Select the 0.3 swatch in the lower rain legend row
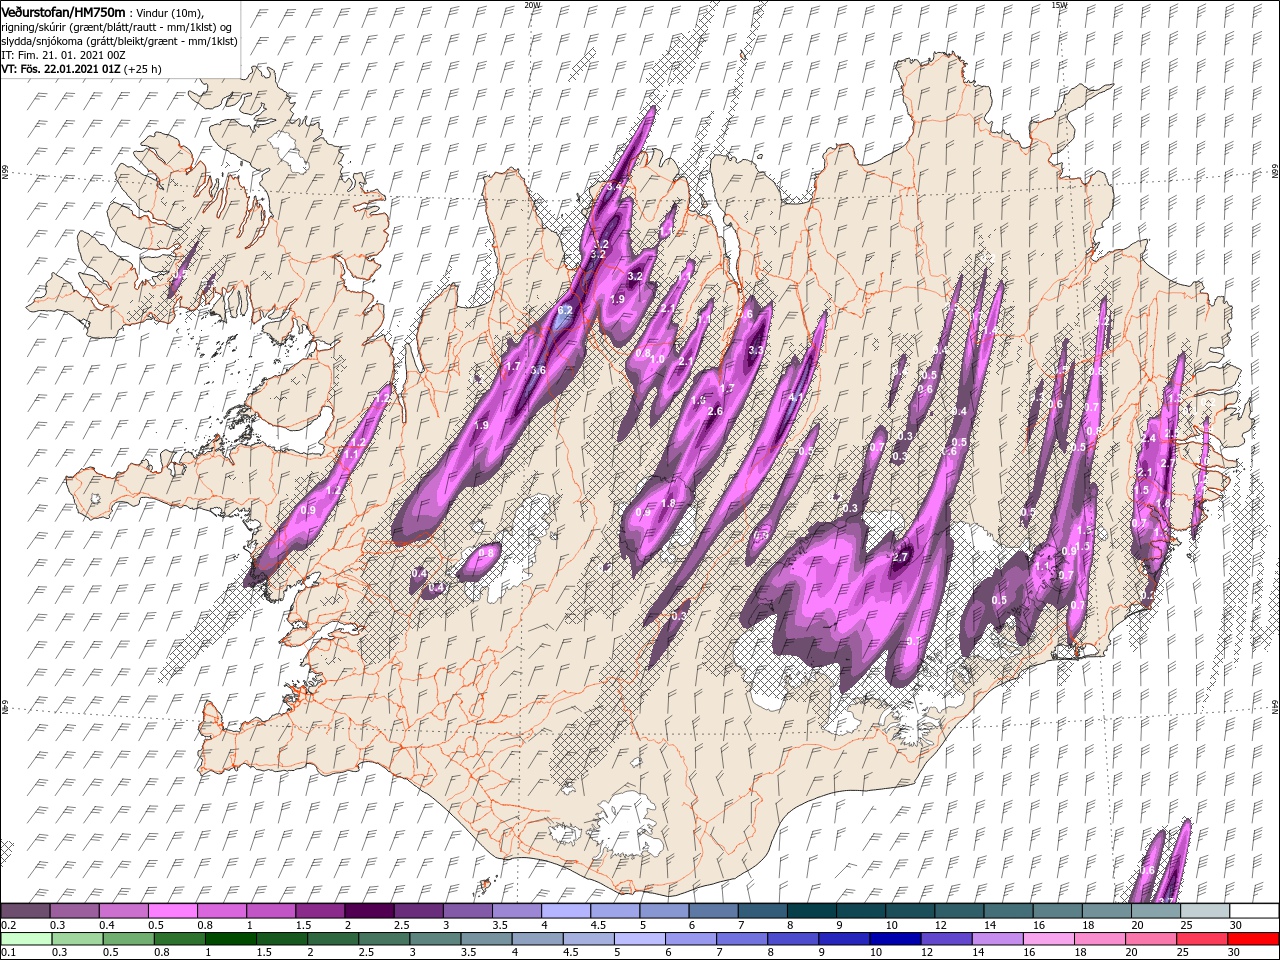This screenshot has height=960, width=1280. point(77,939)
